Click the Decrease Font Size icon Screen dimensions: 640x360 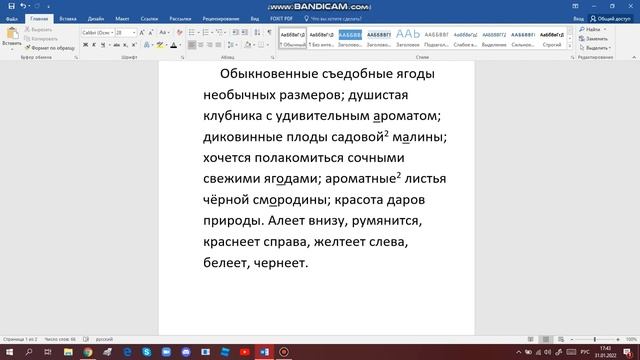[x=151, y=33]
